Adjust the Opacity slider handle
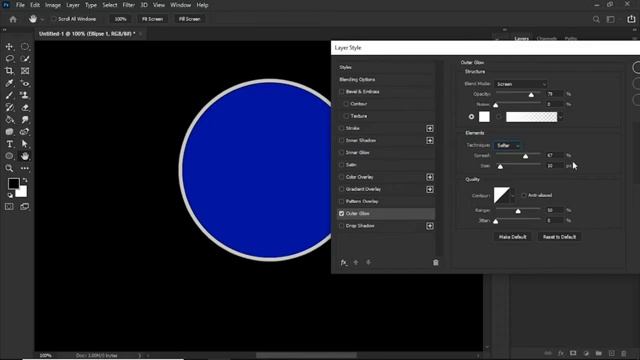This screenshot has height=360, width=640. tap(531, 95)
